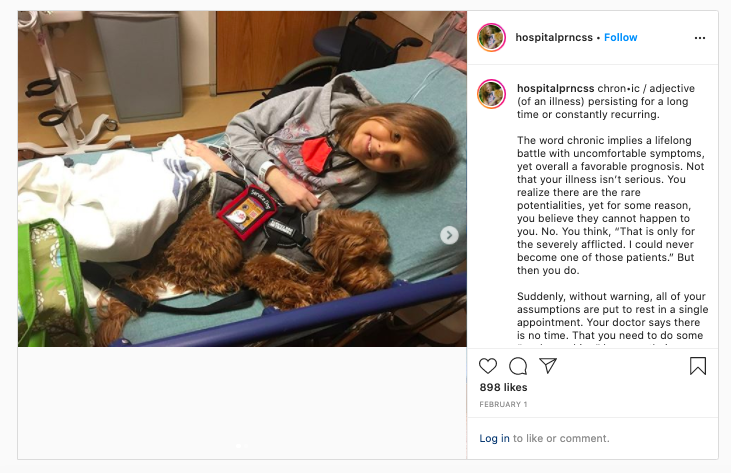Viewport: 731px width, 473px height.
Task: Share the post using the paper plane icon
Action: pos(548,365)
